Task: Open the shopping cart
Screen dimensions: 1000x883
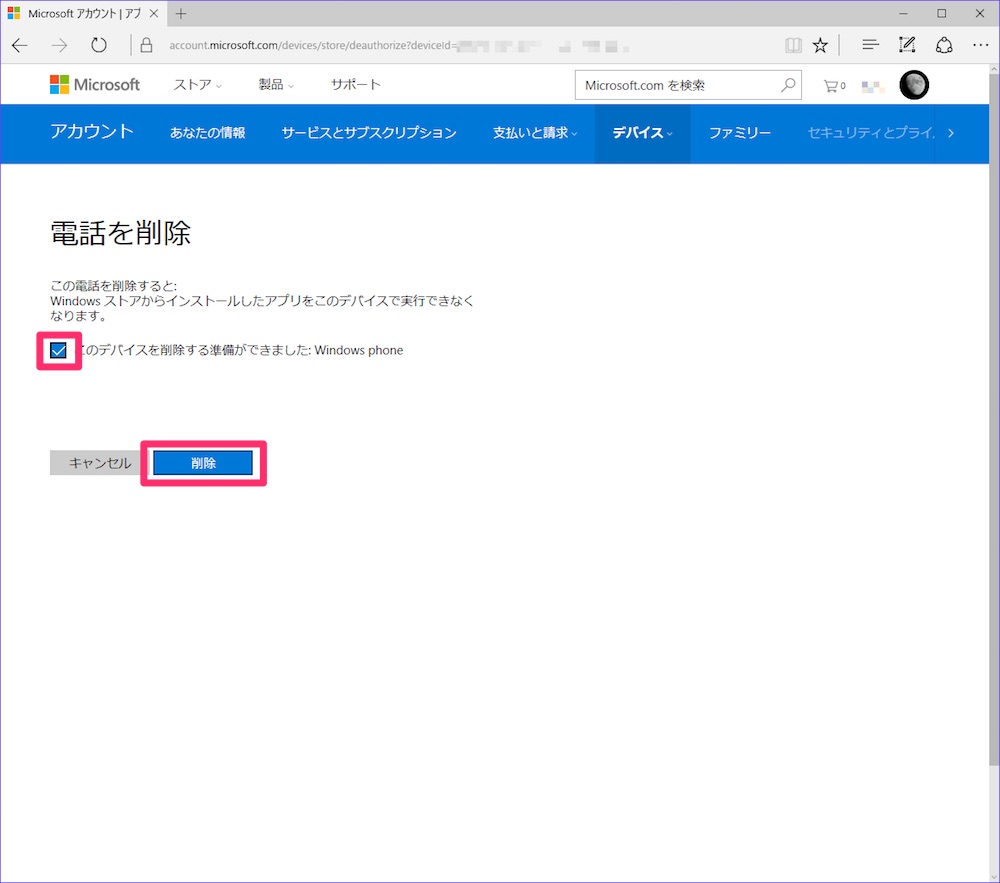Action: pos(834,85)
